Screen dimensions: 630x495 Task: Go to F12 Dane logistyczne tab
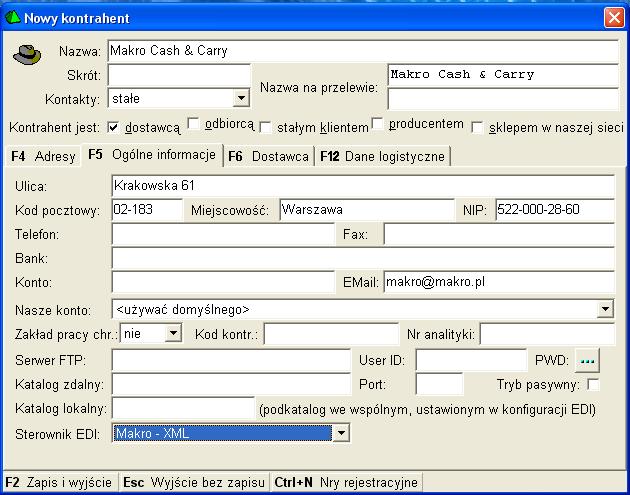(382, 156)
